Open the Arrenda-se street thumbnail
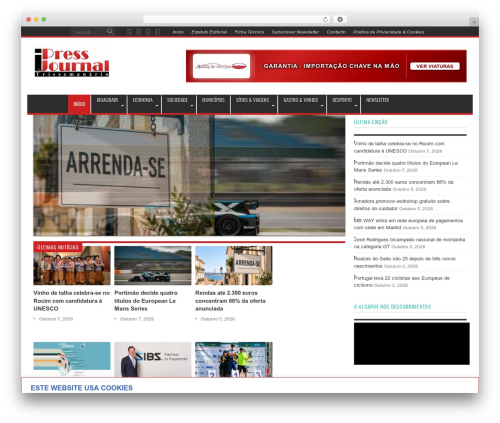Screen dimensions: 500x423 (234, 266)
